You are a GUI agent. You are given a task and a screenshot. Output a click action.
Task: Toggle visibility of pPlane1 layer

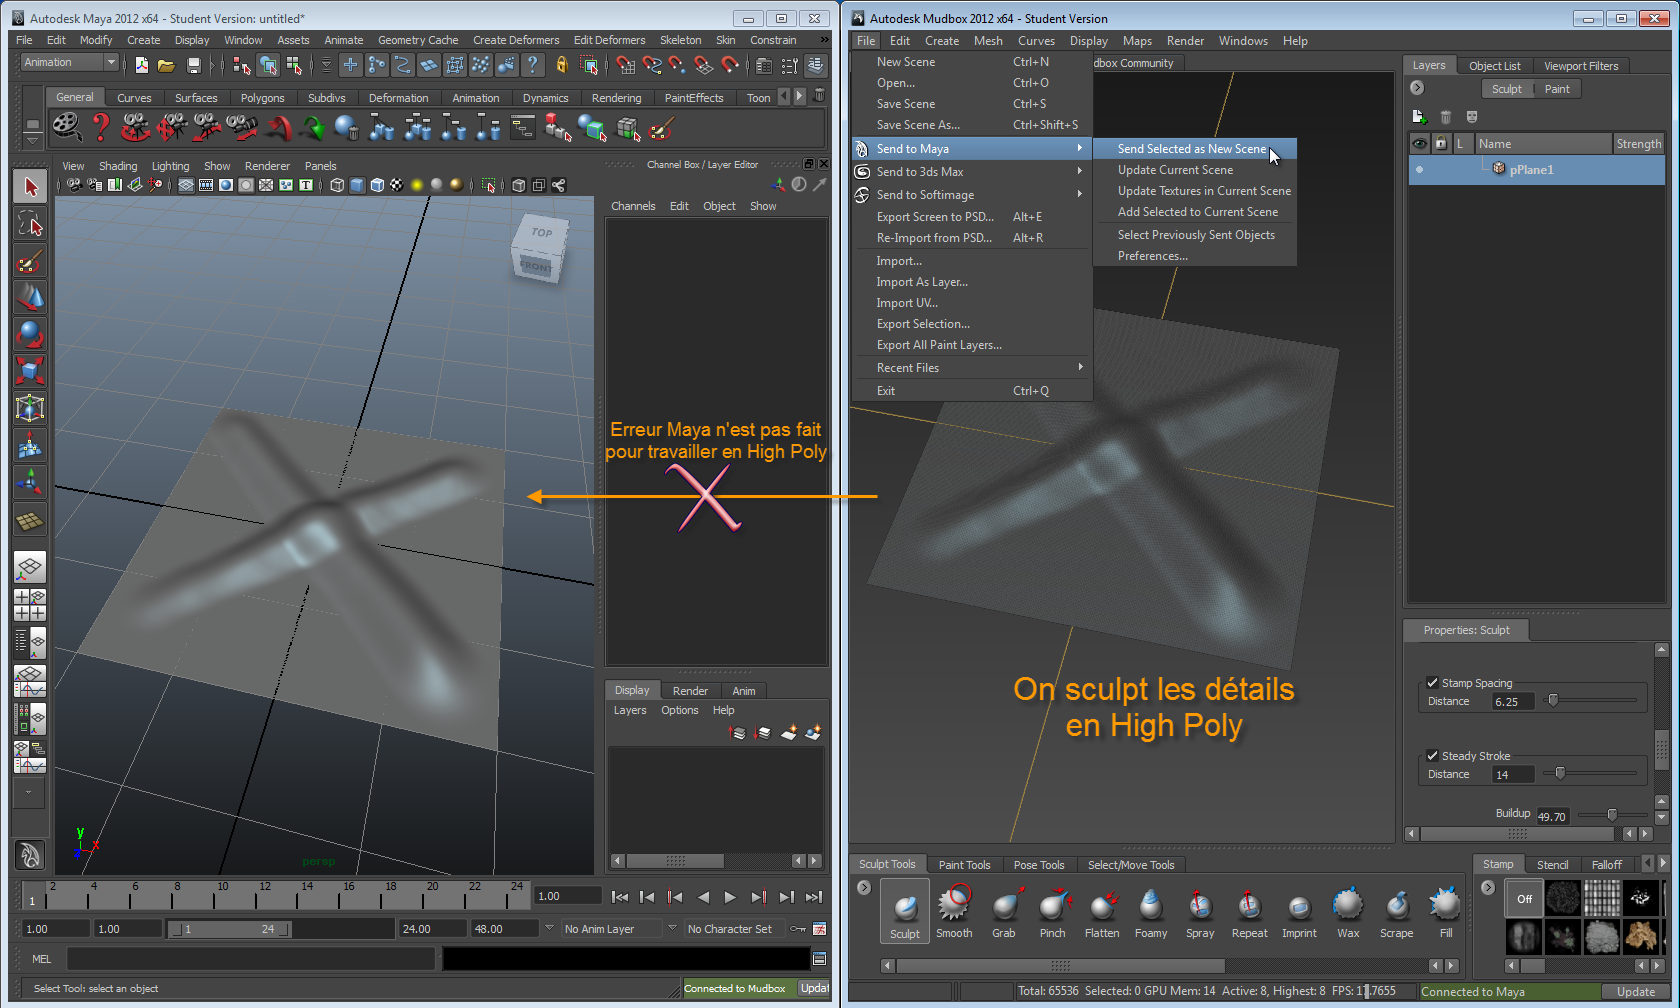coord(1419,169)
